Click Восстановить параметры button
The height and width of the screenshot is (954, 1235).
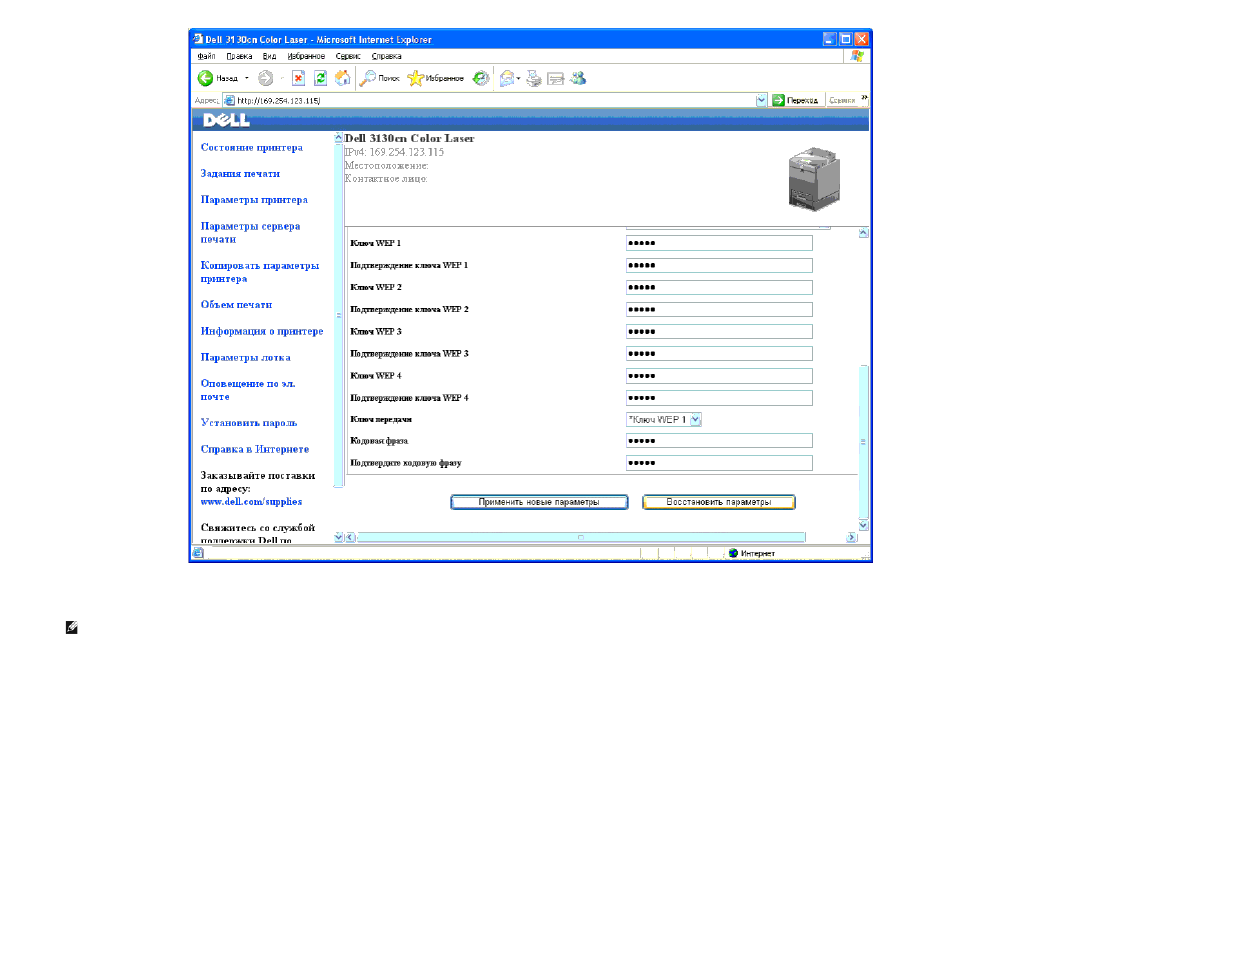coord(719,502)
